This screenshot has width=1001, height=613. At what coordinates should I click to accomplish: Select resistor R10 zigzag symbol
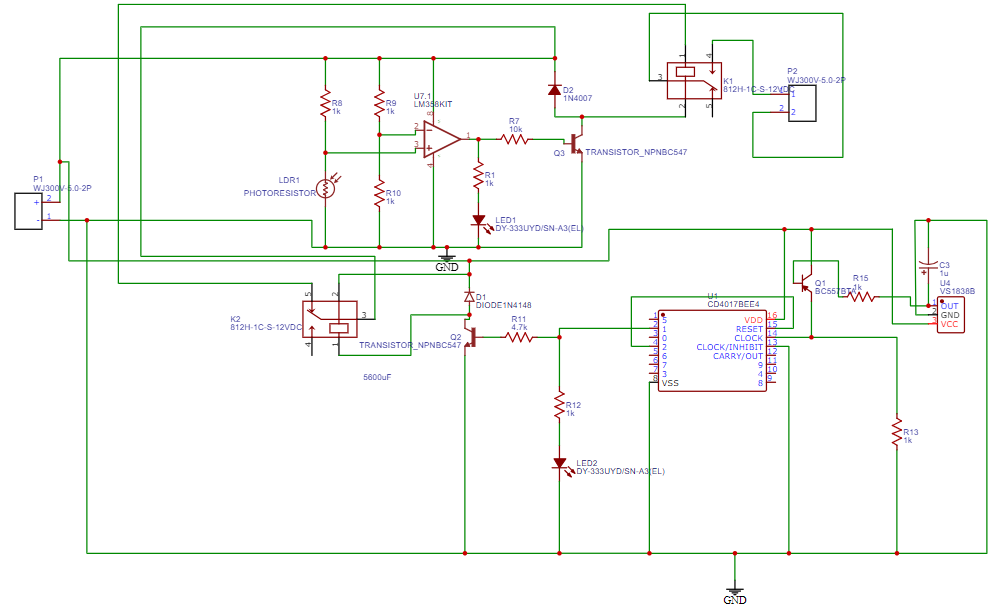pos(380,193)
